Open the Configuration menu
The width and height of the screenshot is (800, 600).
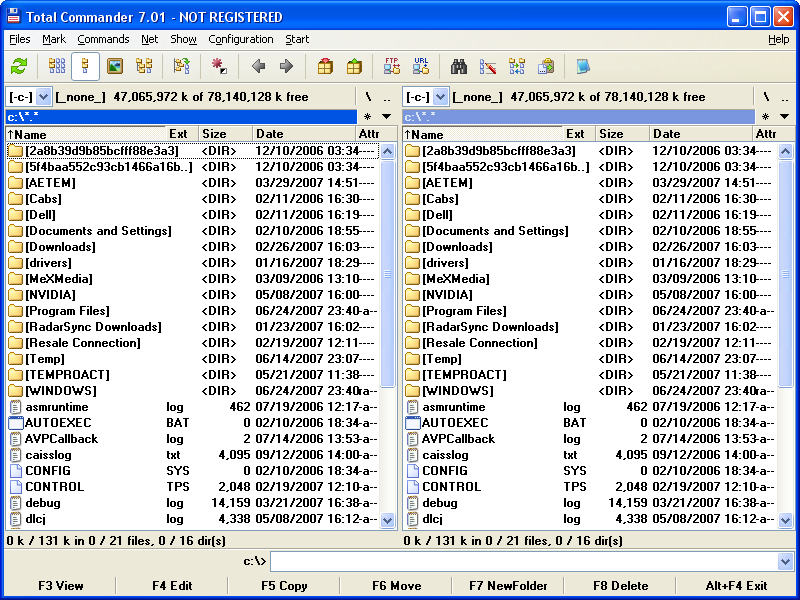(241, 39)
